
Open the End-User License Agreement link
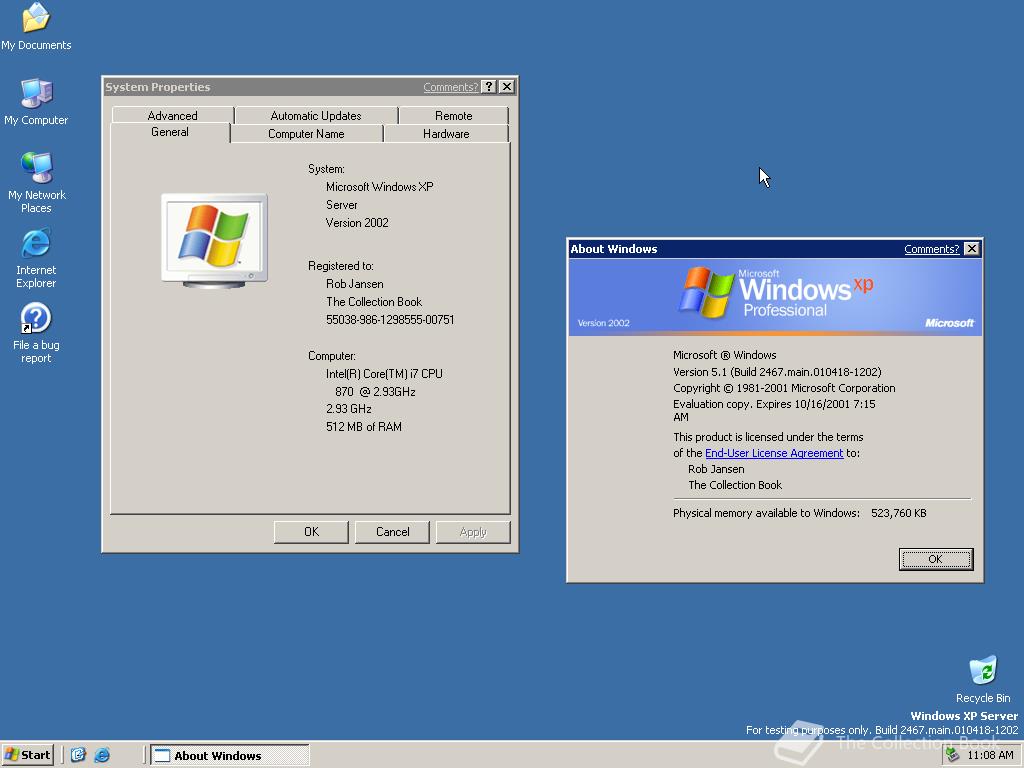tap(774, 453)
